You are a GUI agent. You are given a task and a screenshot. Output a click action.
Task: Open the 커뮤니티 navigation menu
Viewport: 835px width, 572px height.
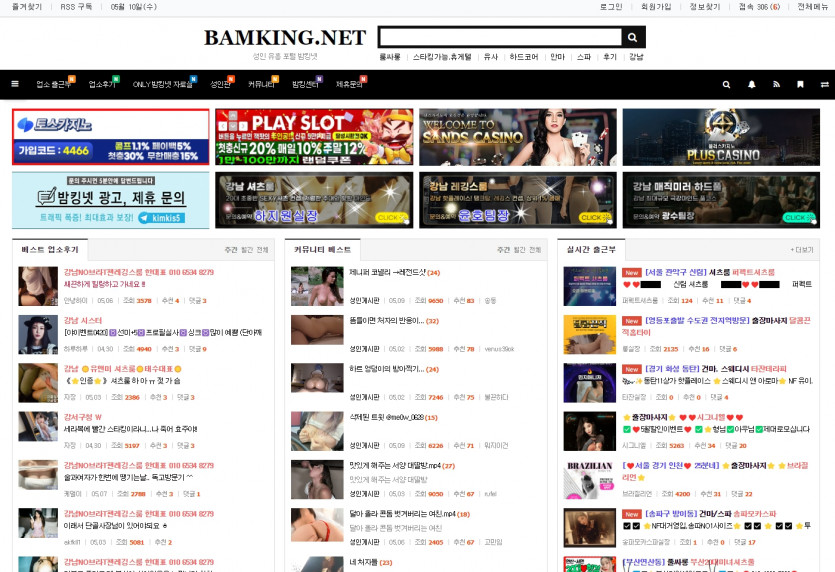coord(261,84)
